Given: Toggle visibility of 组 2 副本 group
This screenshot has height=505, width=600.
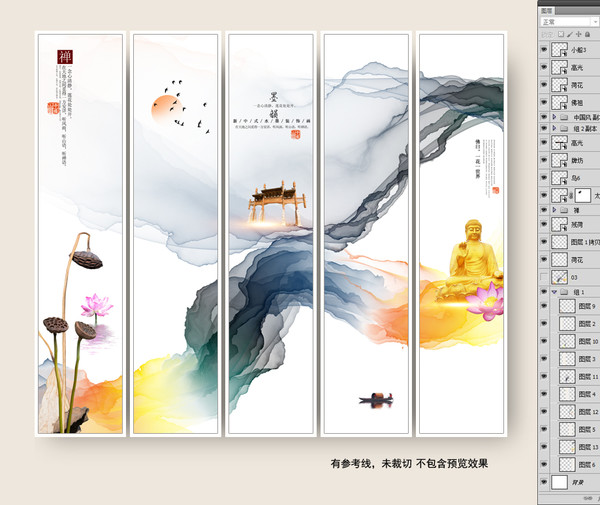Looking at the screenshot, I should (544, 128).
